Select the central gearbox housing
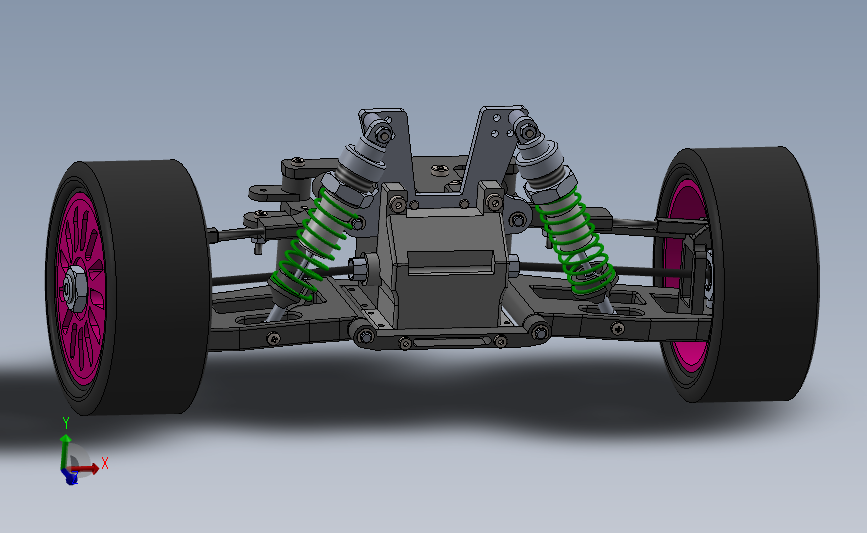867x533 pixels. [x=449, y=268]
